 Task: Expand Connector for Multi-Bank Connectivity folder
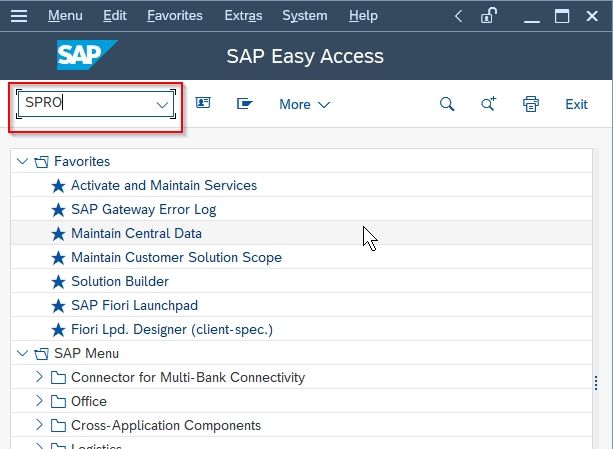(40, 377)
